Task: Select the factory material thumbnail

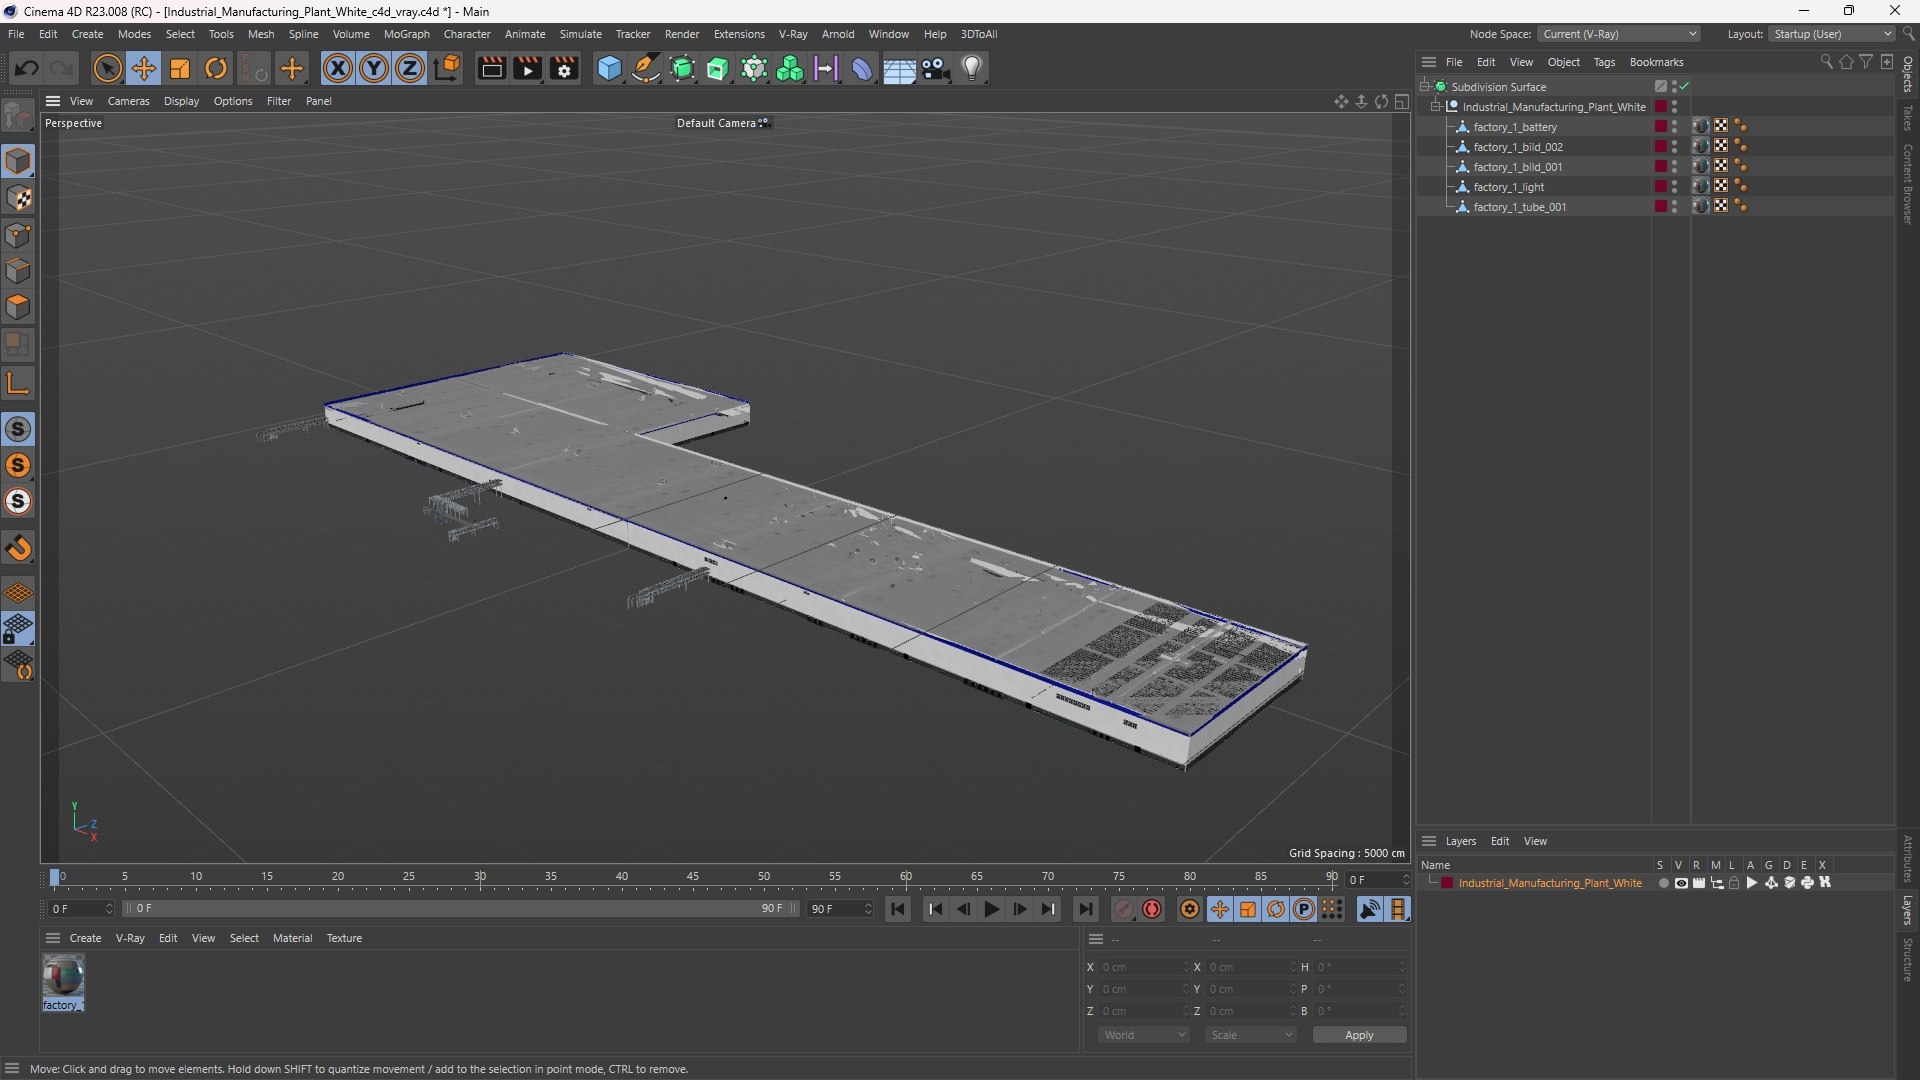Action: [x=63, y=976]
